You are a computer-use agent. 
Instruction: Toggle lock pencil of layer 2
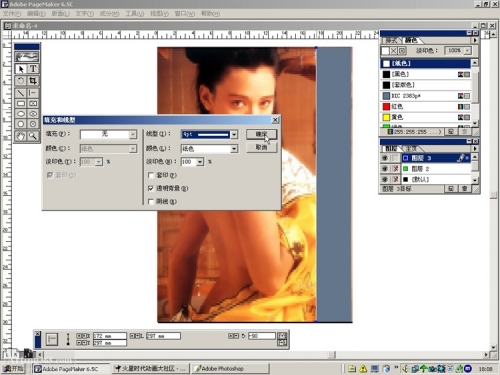(x=395, y=169)
